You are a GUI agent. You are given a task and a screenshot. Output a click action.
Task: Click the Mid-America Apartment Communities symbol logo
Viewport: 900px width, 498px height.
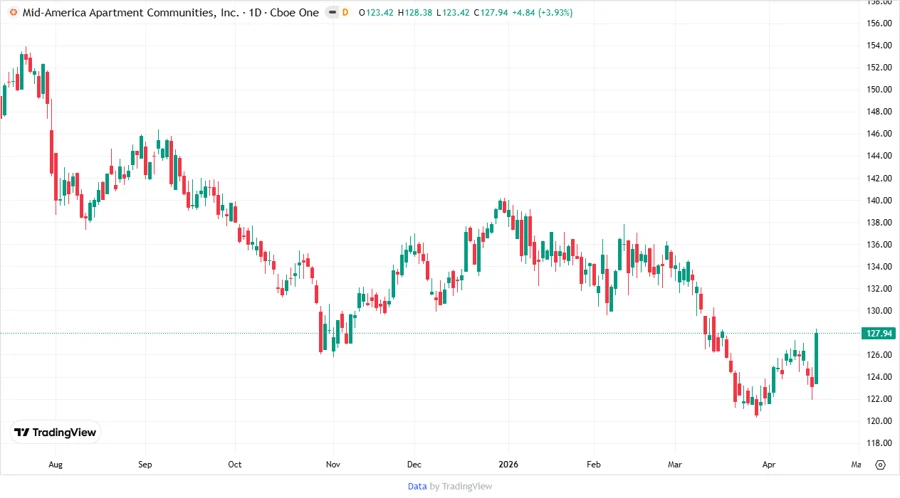(13, 12)
